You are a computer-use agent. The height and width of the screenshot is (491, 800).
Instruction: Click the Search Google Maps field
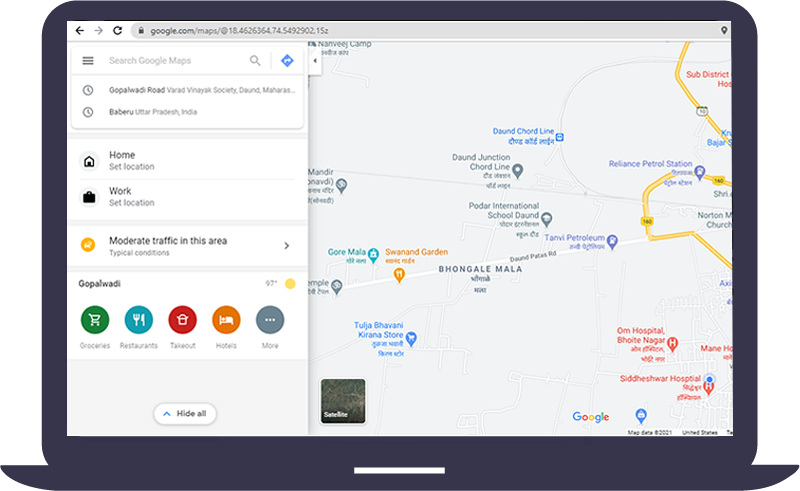170,61
